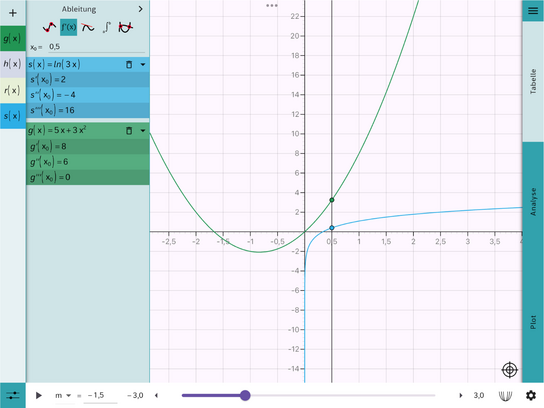This screenshot has height=408, width=544.
Task: Switch to the Tabelle tab
Action: click(533, 82)
